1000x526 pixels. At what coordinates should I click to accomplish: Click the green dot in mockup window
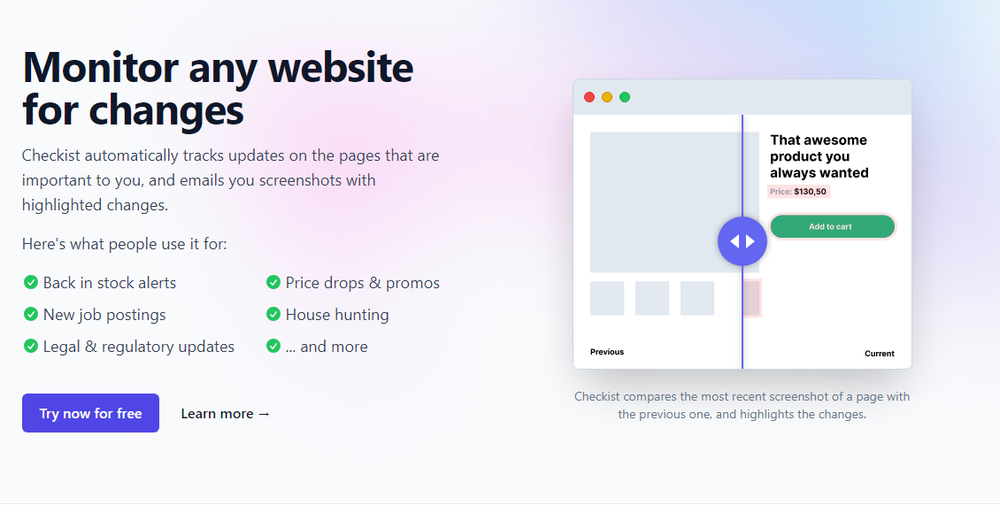tap(625, 97)
